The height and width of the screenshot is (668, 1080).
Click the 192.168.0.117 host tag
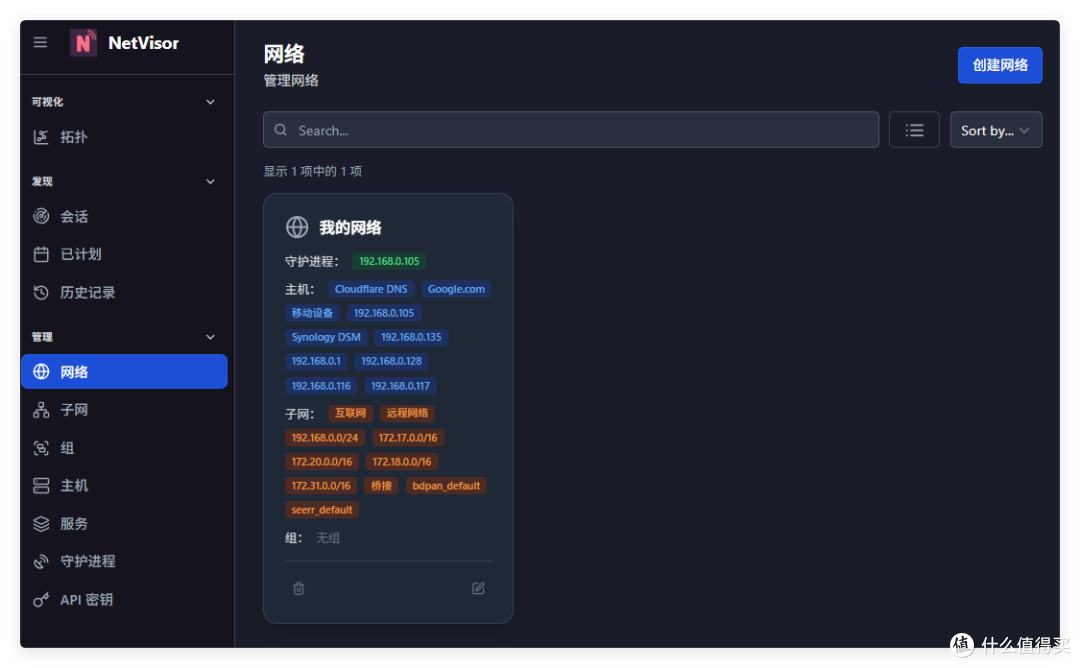(400, 386)
